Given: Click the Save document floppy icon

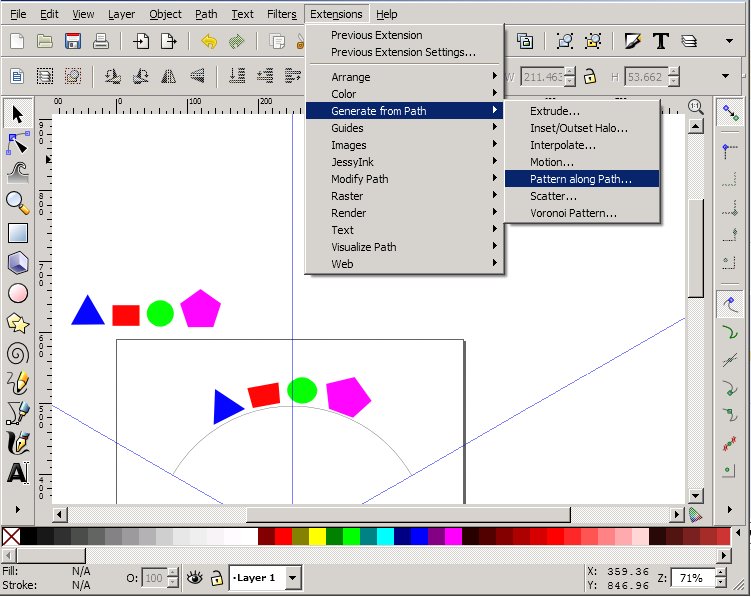Looking at the screenshot, I should pyautogui.click(x=72, y=41).
